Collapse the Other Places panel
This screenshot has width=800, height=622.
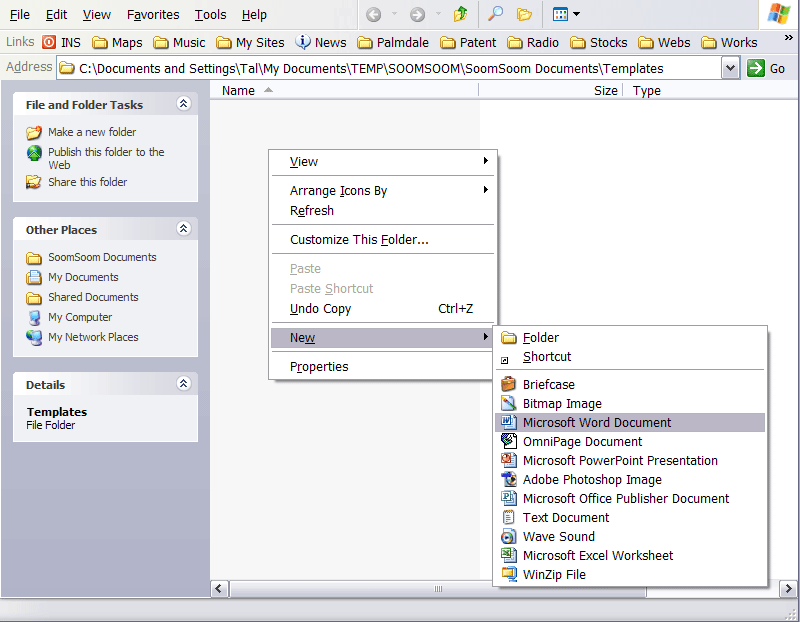click(184, 229)
